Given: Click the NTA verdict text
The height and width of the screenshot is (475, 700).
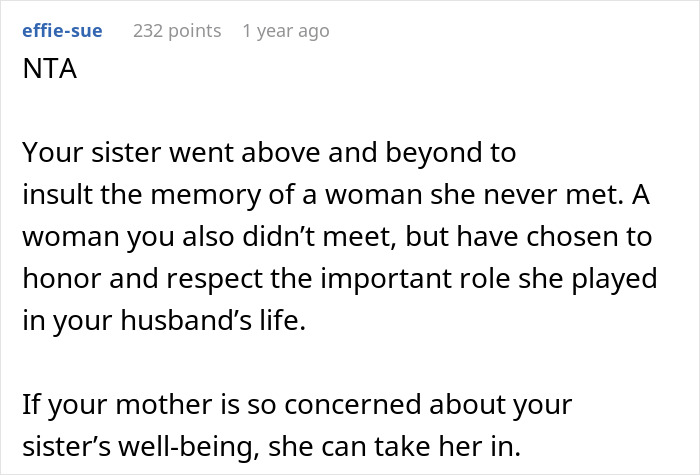Looking at the screenshot, I should click(x=47, y=72).
